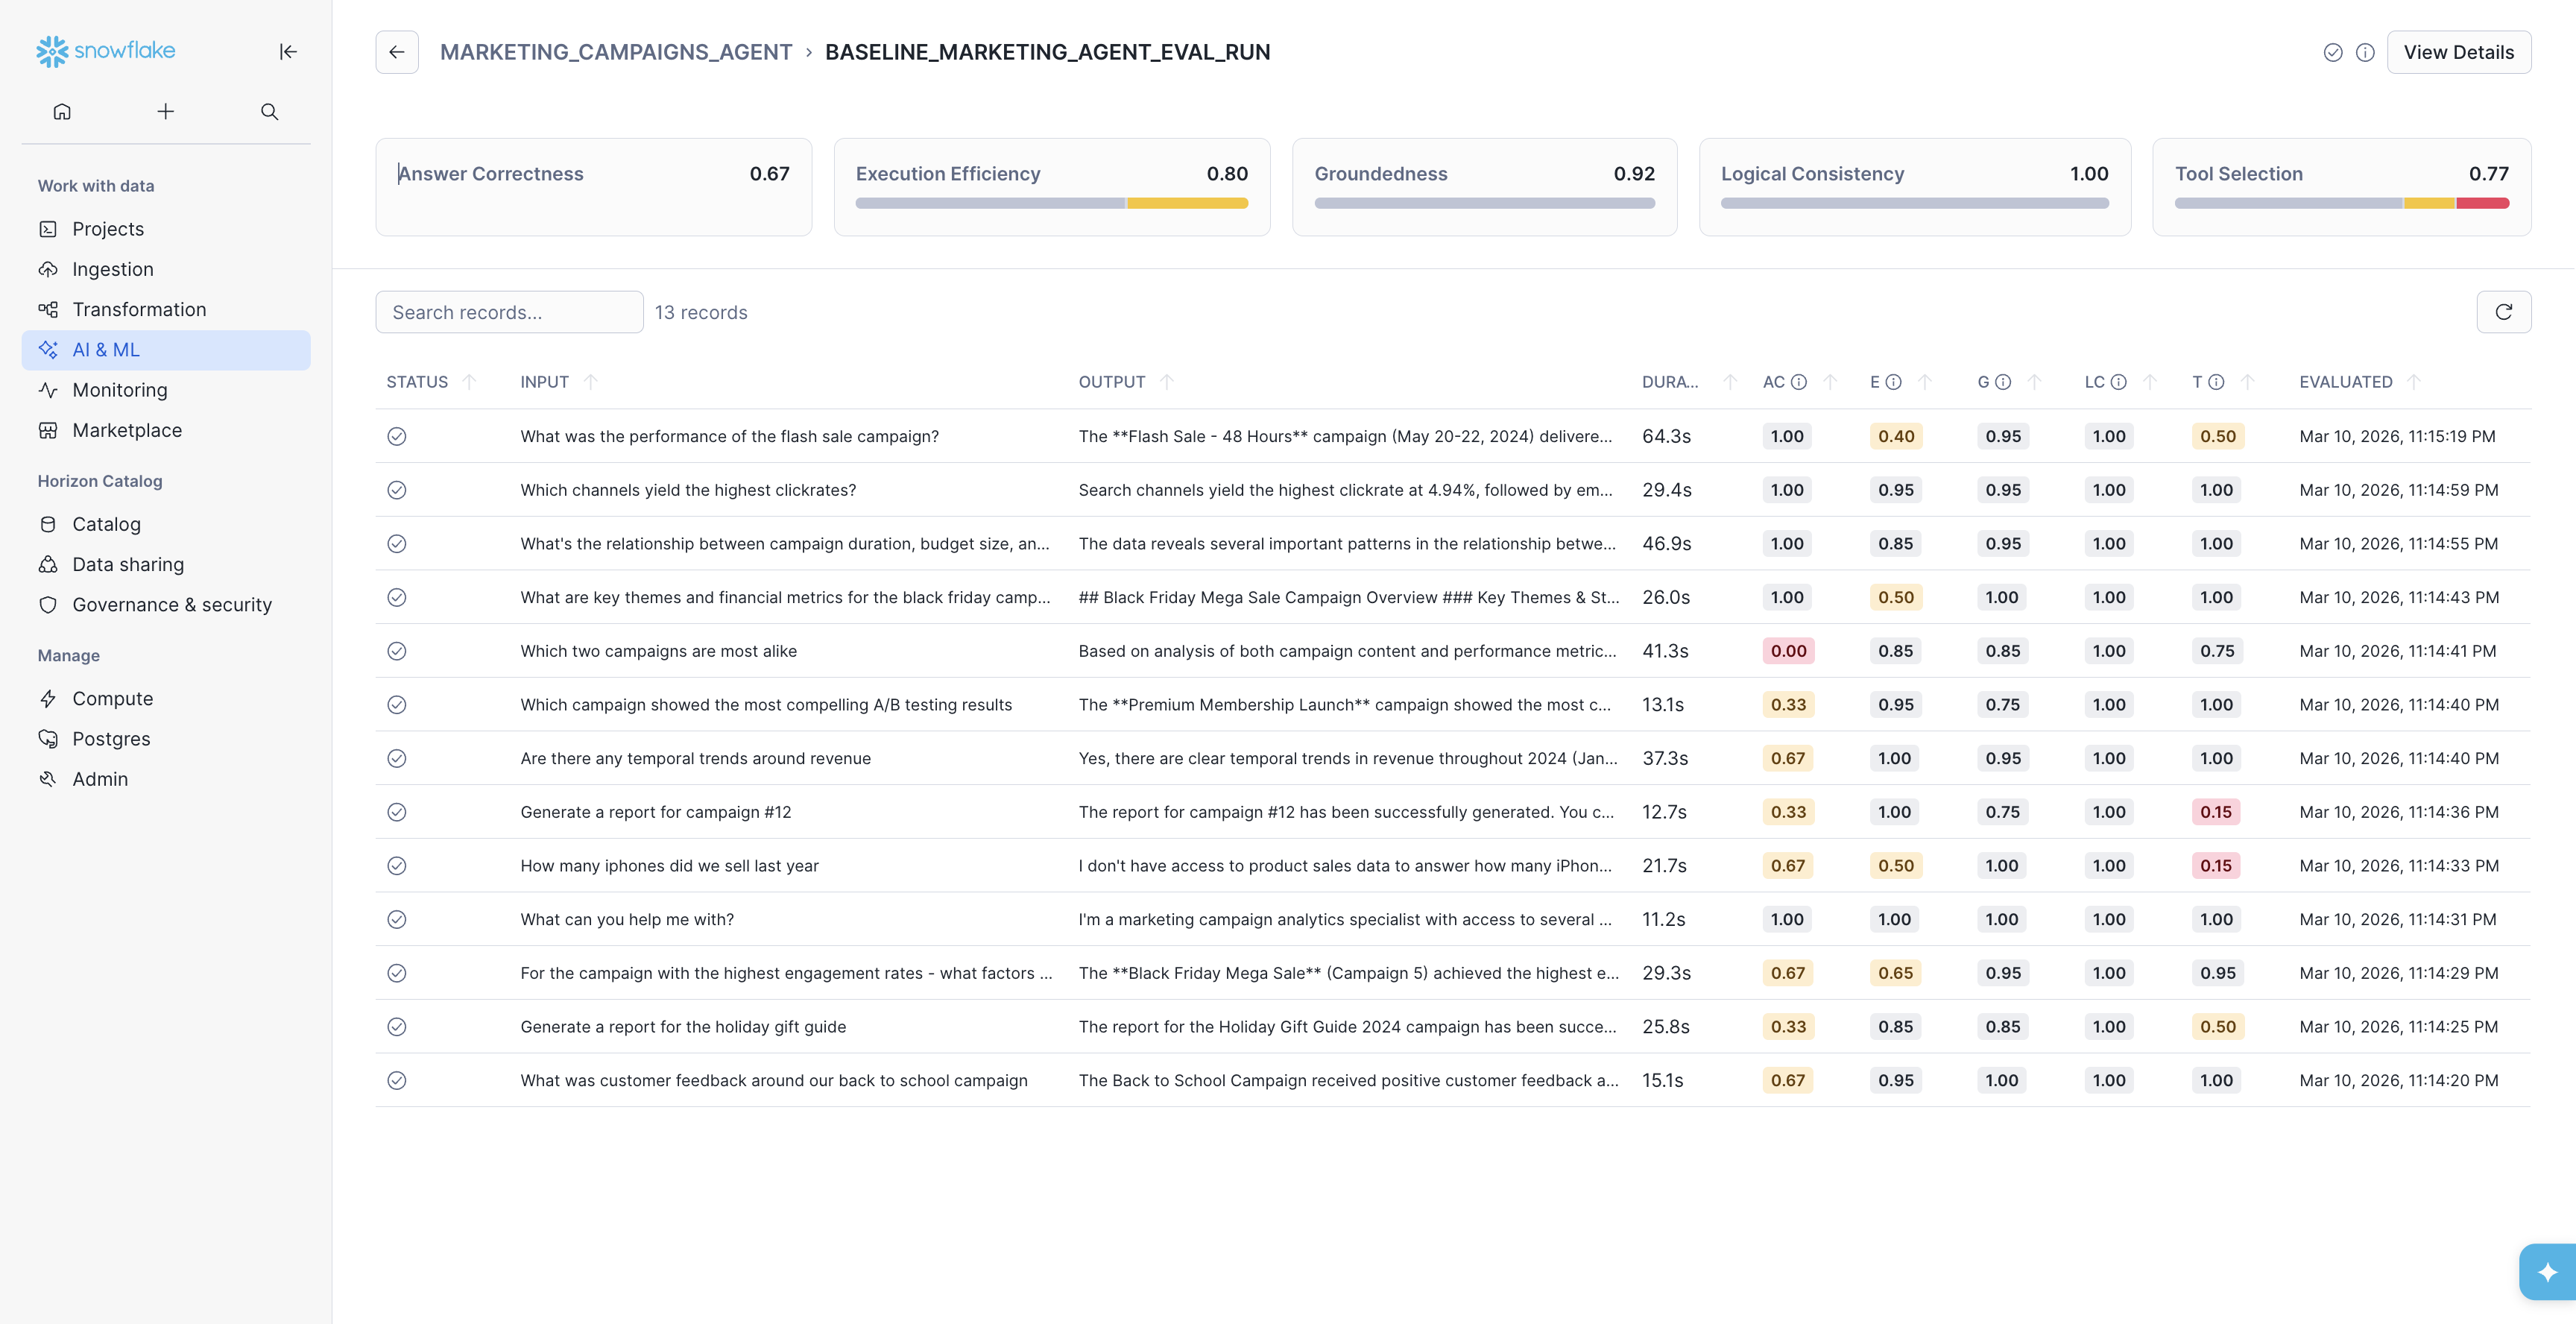The width and height of the screenshot is (2576, 1324).
Task: Open the sidebar search icon
Action: (x=269, y=111)
